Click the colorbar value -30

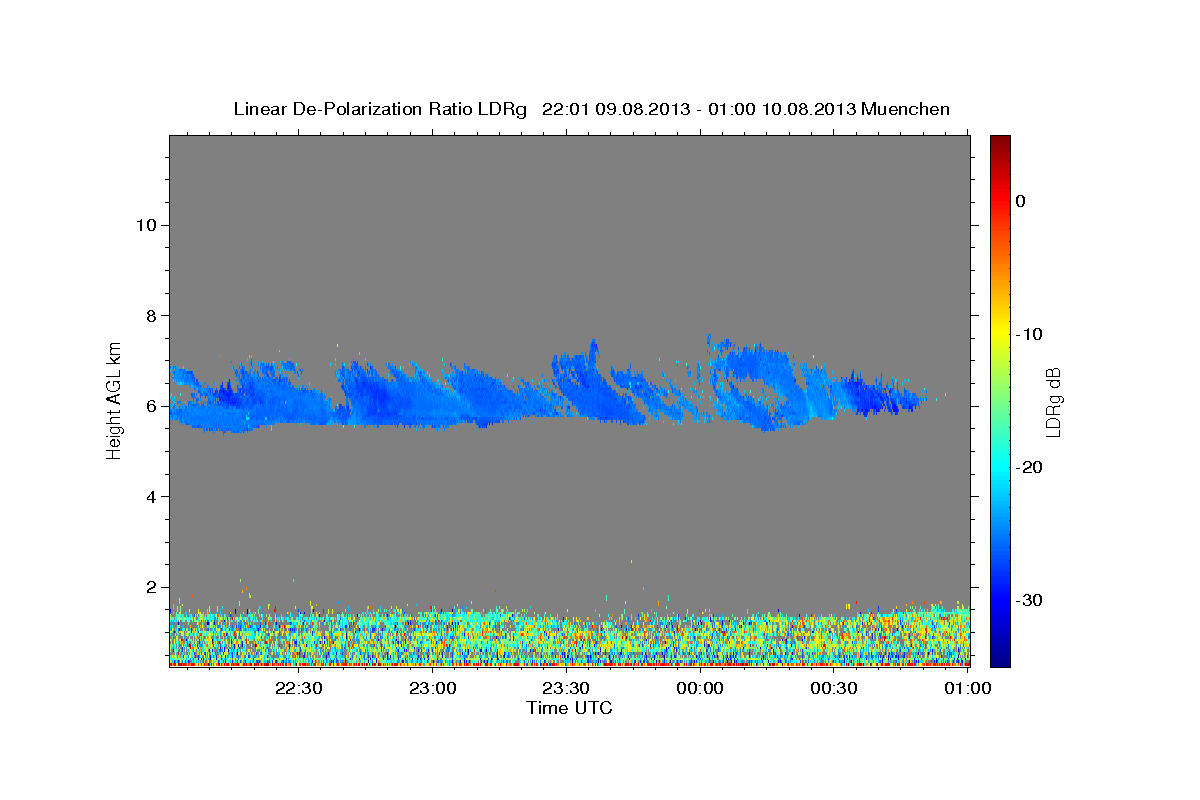(1029, 600)
